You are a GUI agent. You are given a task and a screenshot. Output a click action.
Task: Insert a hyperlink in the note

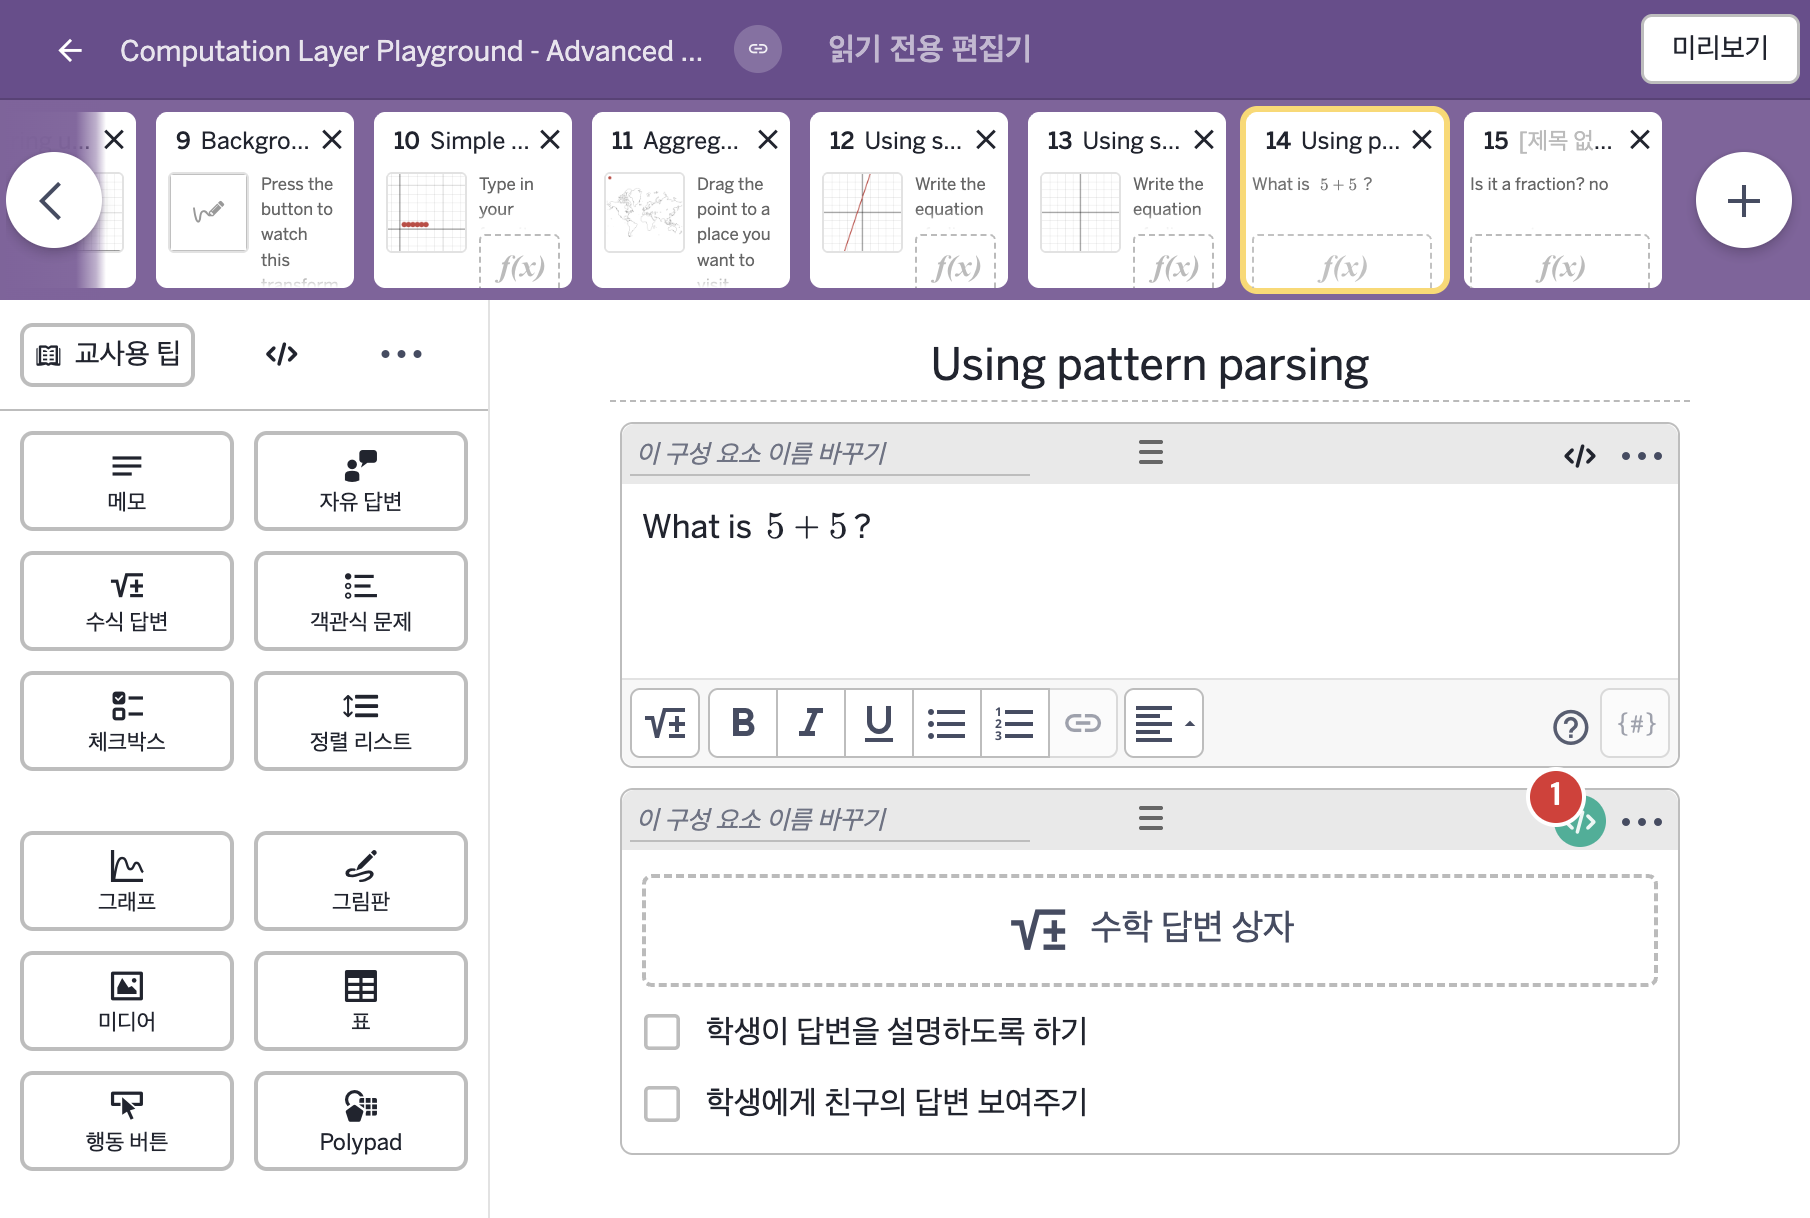click(x=1083, y=723)
